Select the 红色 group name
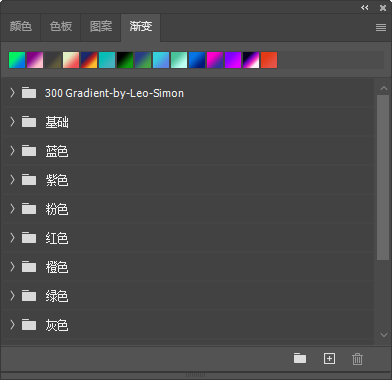This screenshot has height=380, width=392. pos(57,238)
